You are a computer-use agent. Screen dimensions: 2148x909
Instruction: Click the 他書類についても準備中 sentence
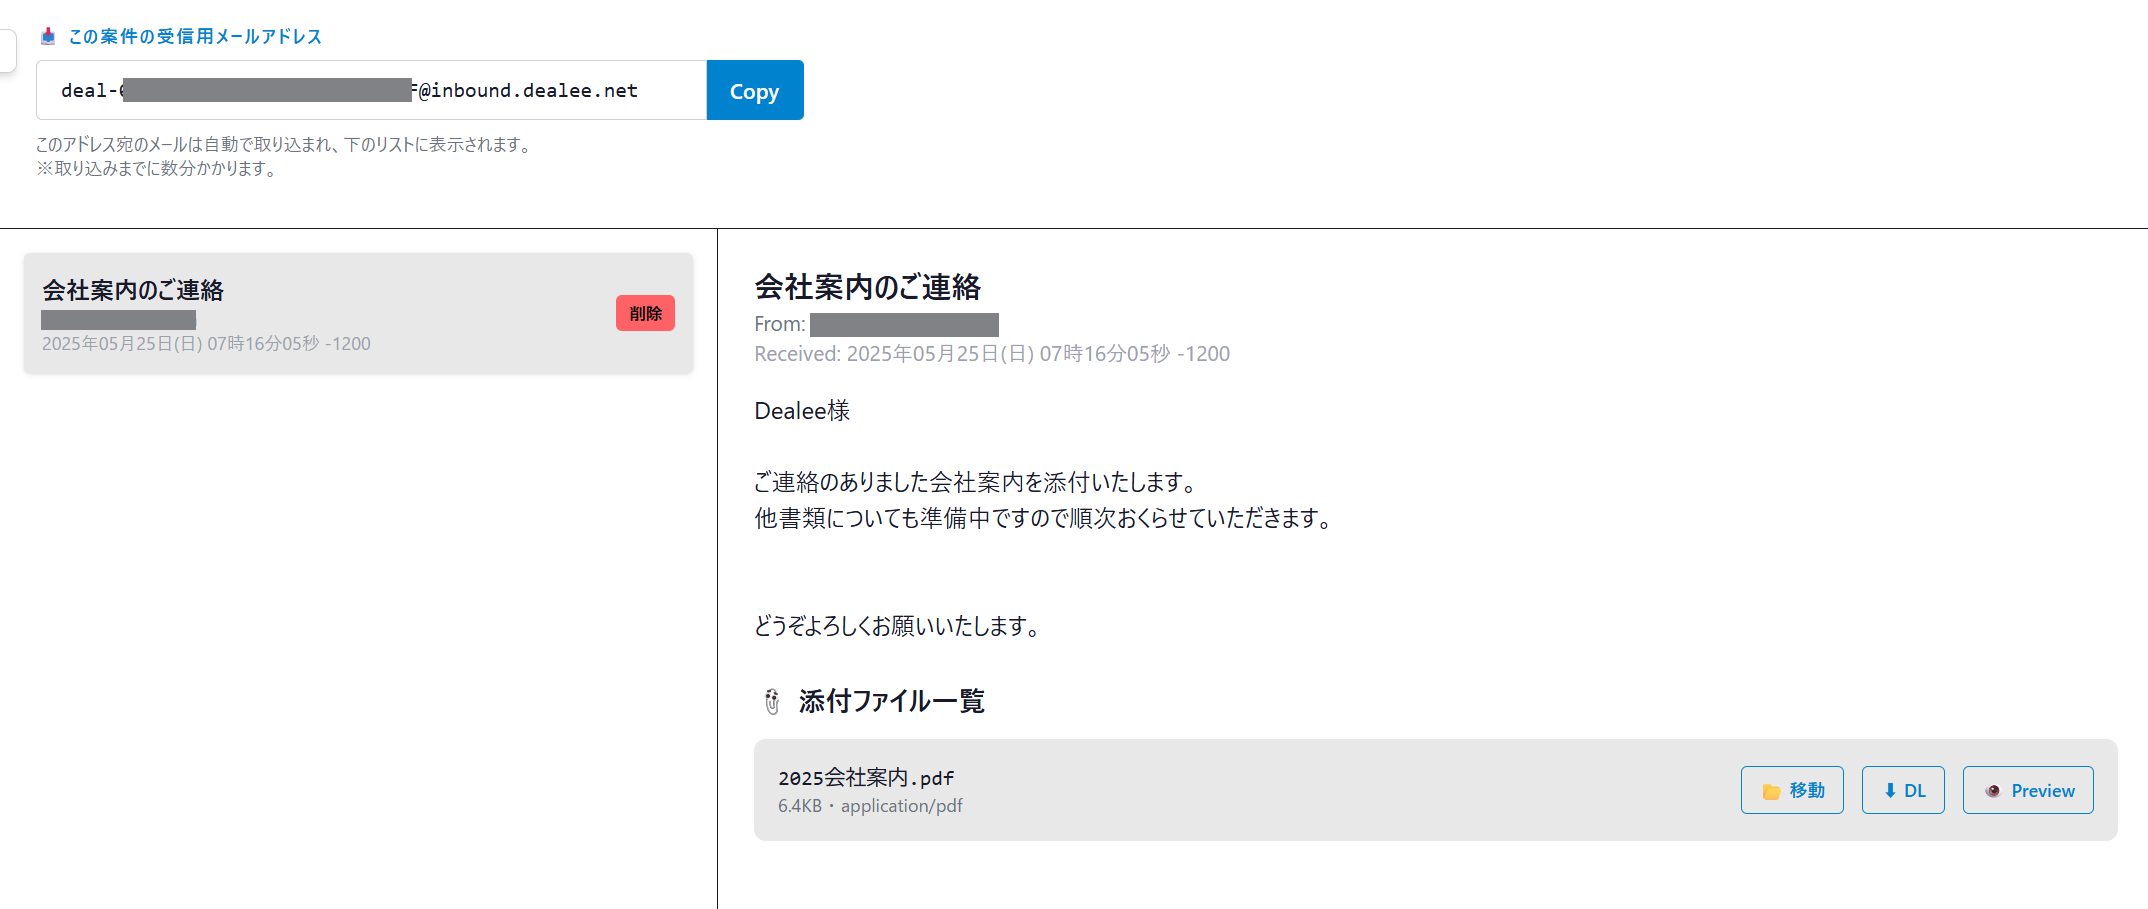[x=1044, y=518]
